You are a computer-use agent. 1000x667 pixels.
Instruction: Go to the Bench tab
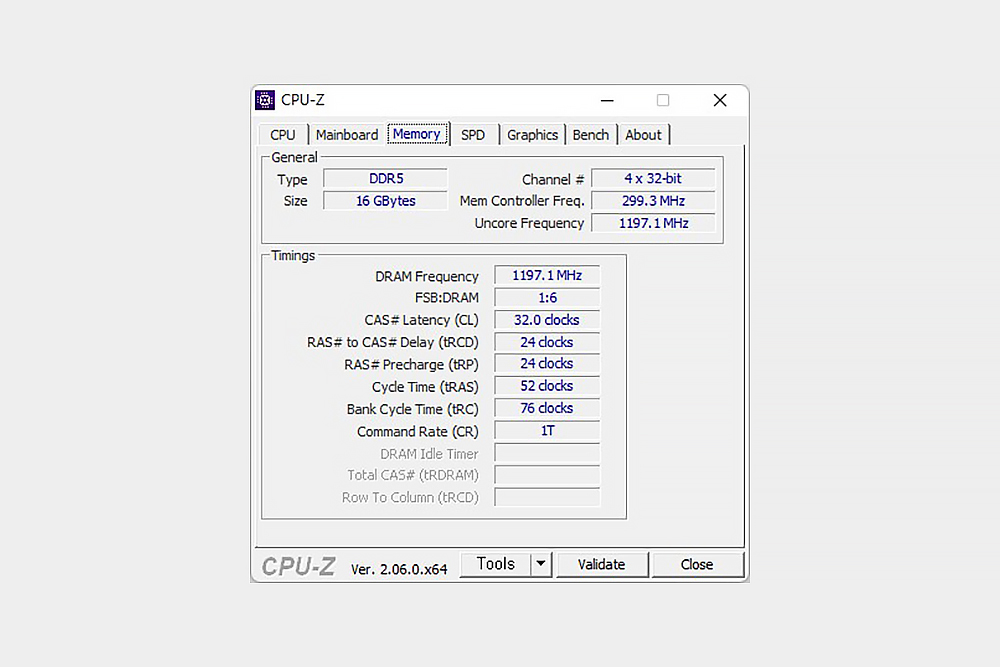coord(591,135)
